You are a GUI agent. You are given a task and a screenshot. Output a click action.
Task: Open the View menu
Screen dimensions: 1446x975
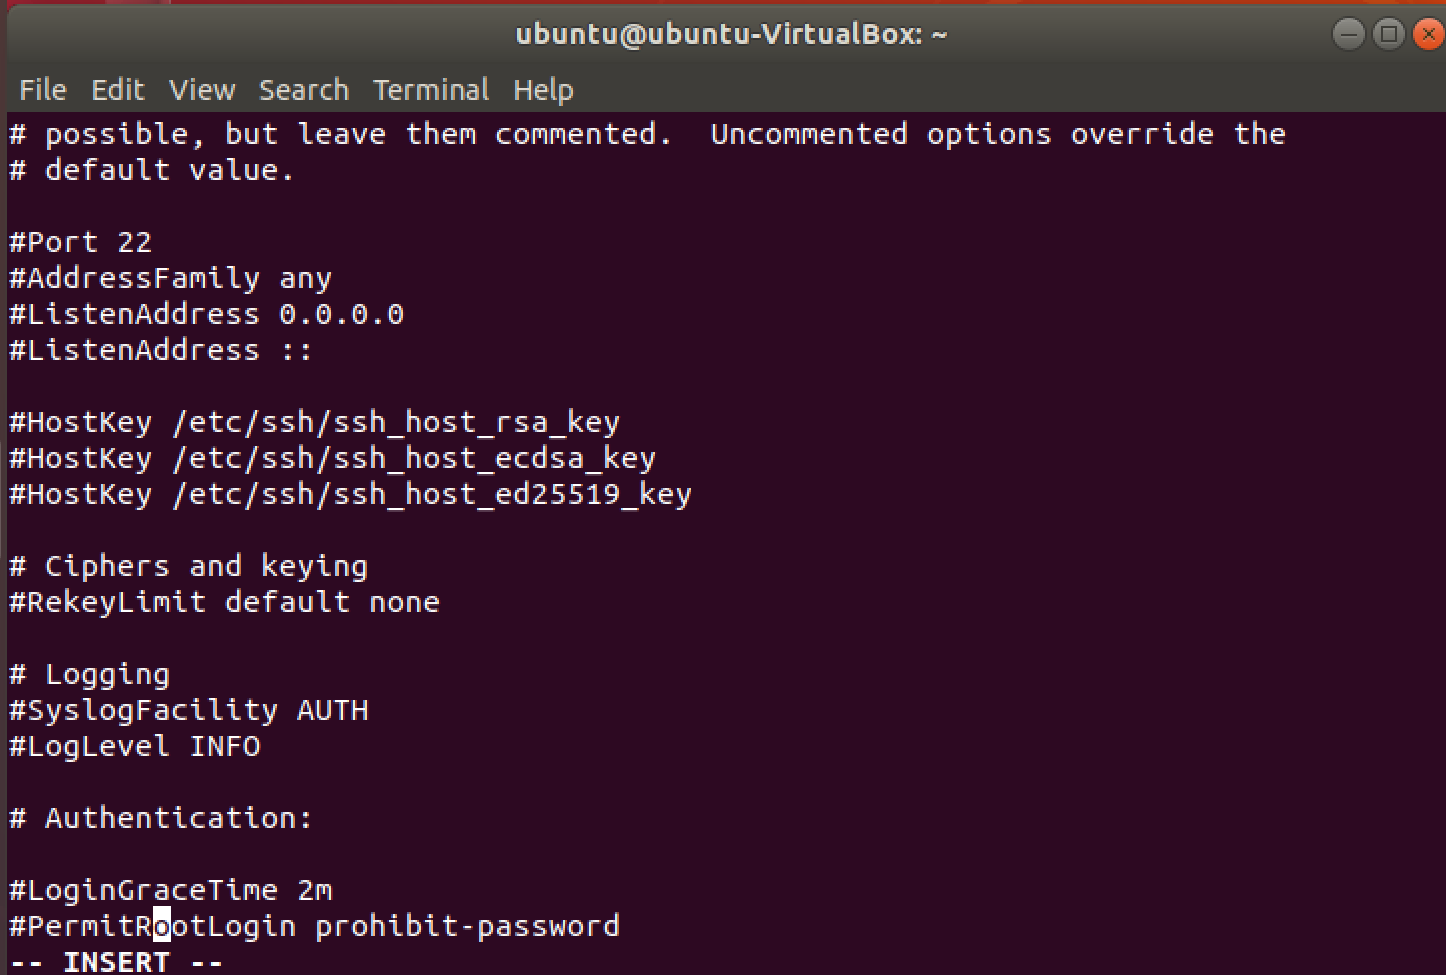click(x=202, y=90)
